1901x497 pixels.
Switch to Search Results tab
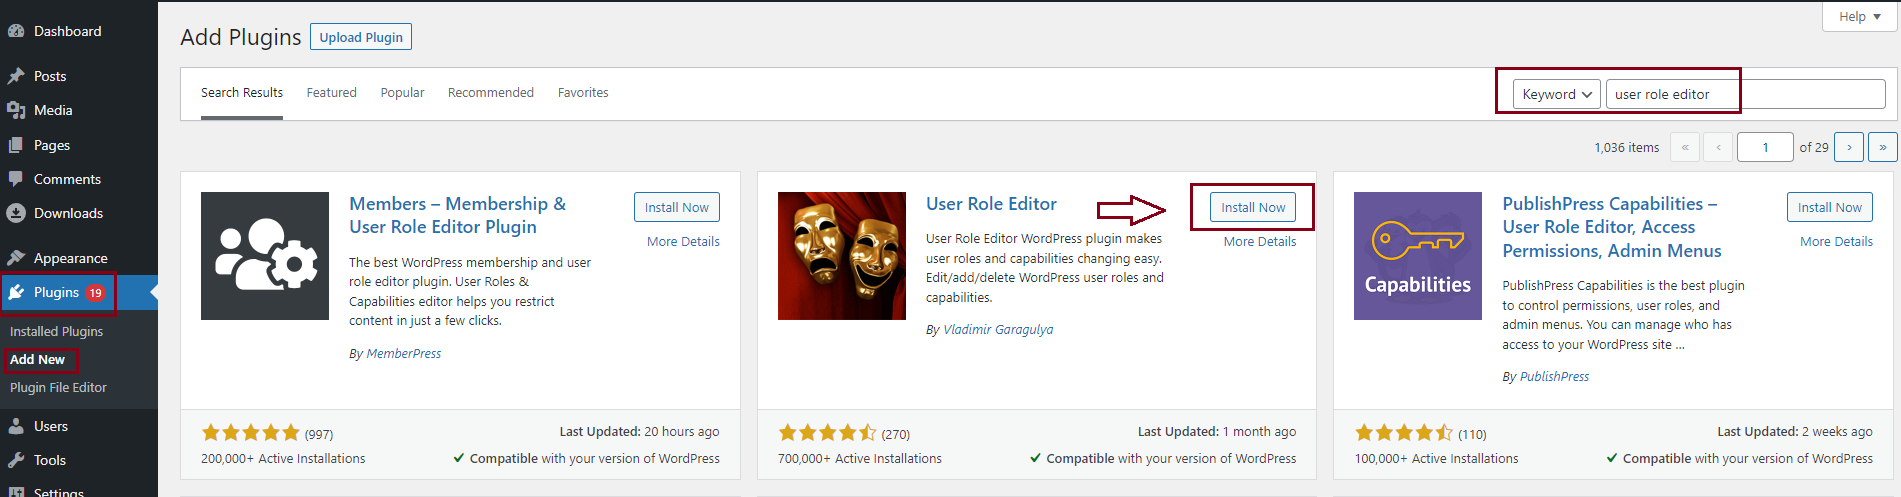coord(242,93)
